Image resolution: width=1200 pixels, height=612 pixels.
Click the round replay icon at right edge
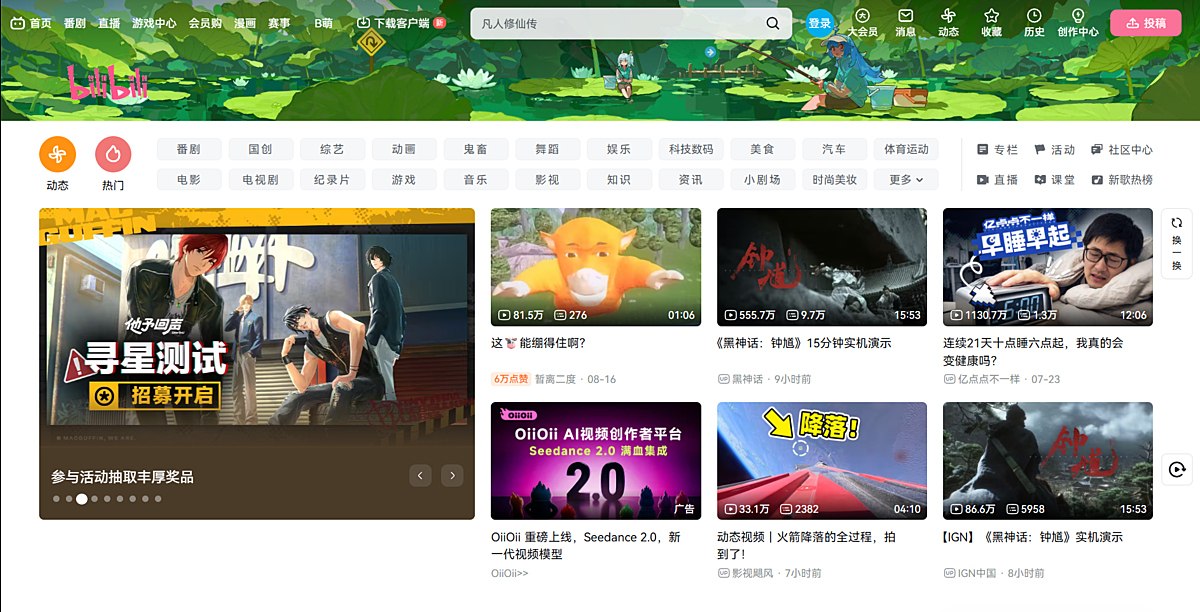pyautogui.click(x=1177, y=469)
